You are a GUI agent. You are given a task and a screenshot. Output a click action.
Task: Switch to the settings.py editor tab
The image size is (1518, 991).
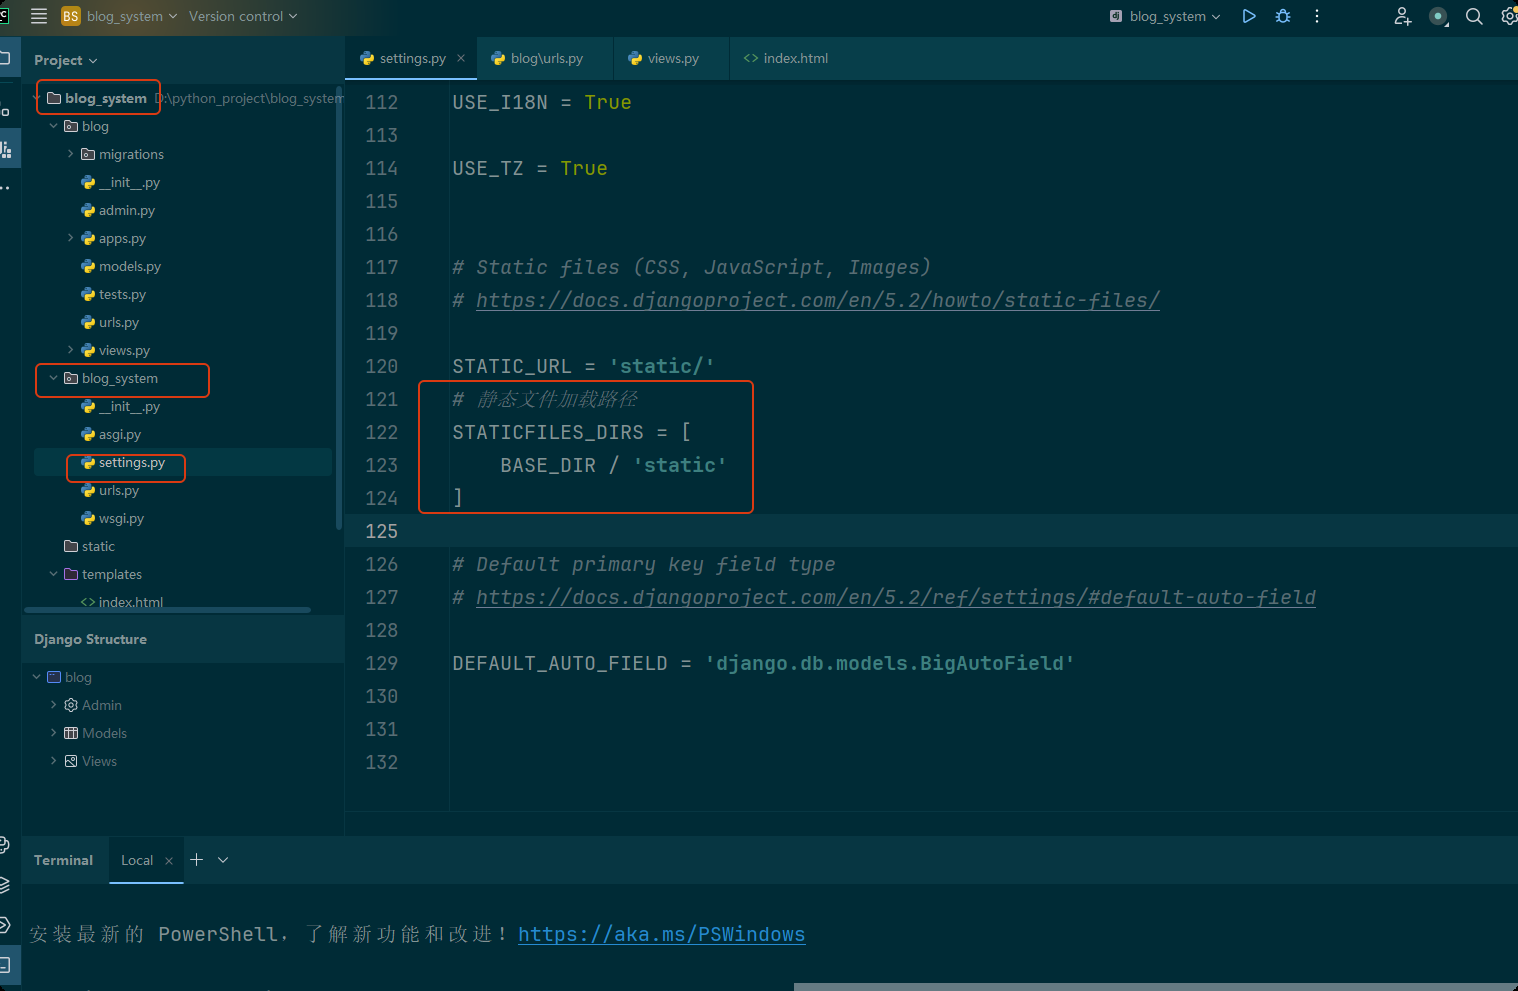coord(412,58)
